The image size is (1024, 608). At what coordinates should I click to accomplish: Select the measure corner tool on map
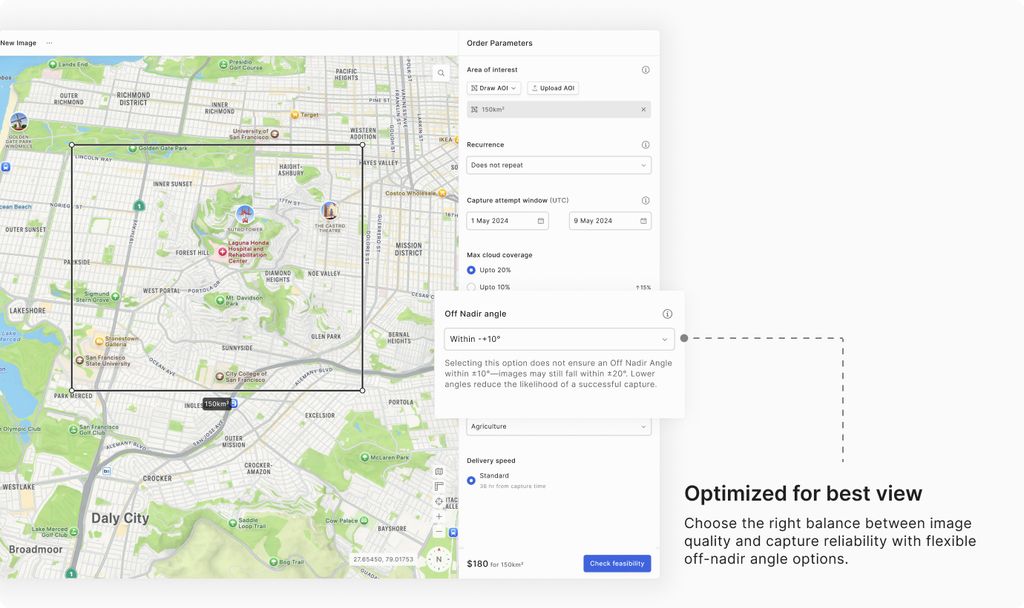click(x=439, y=487)
